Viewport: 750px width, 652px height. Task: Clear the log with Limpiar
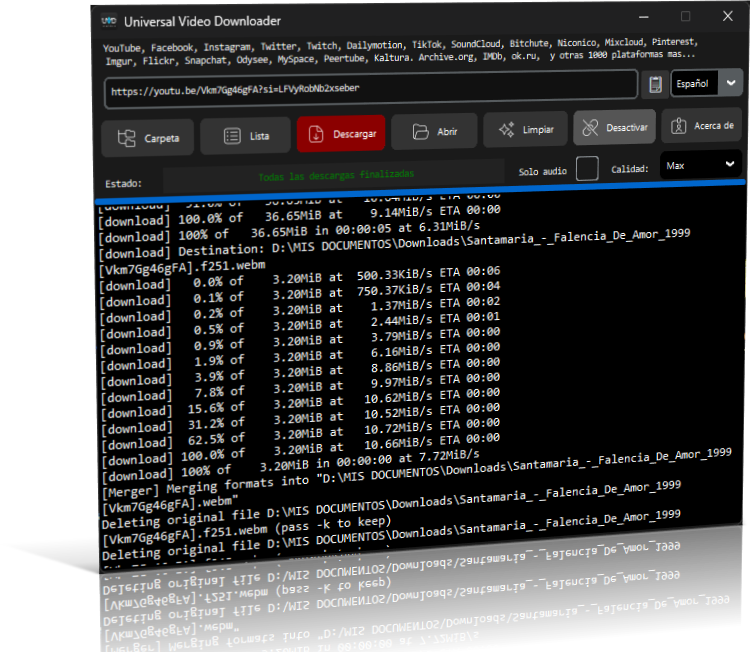(526, 129)
